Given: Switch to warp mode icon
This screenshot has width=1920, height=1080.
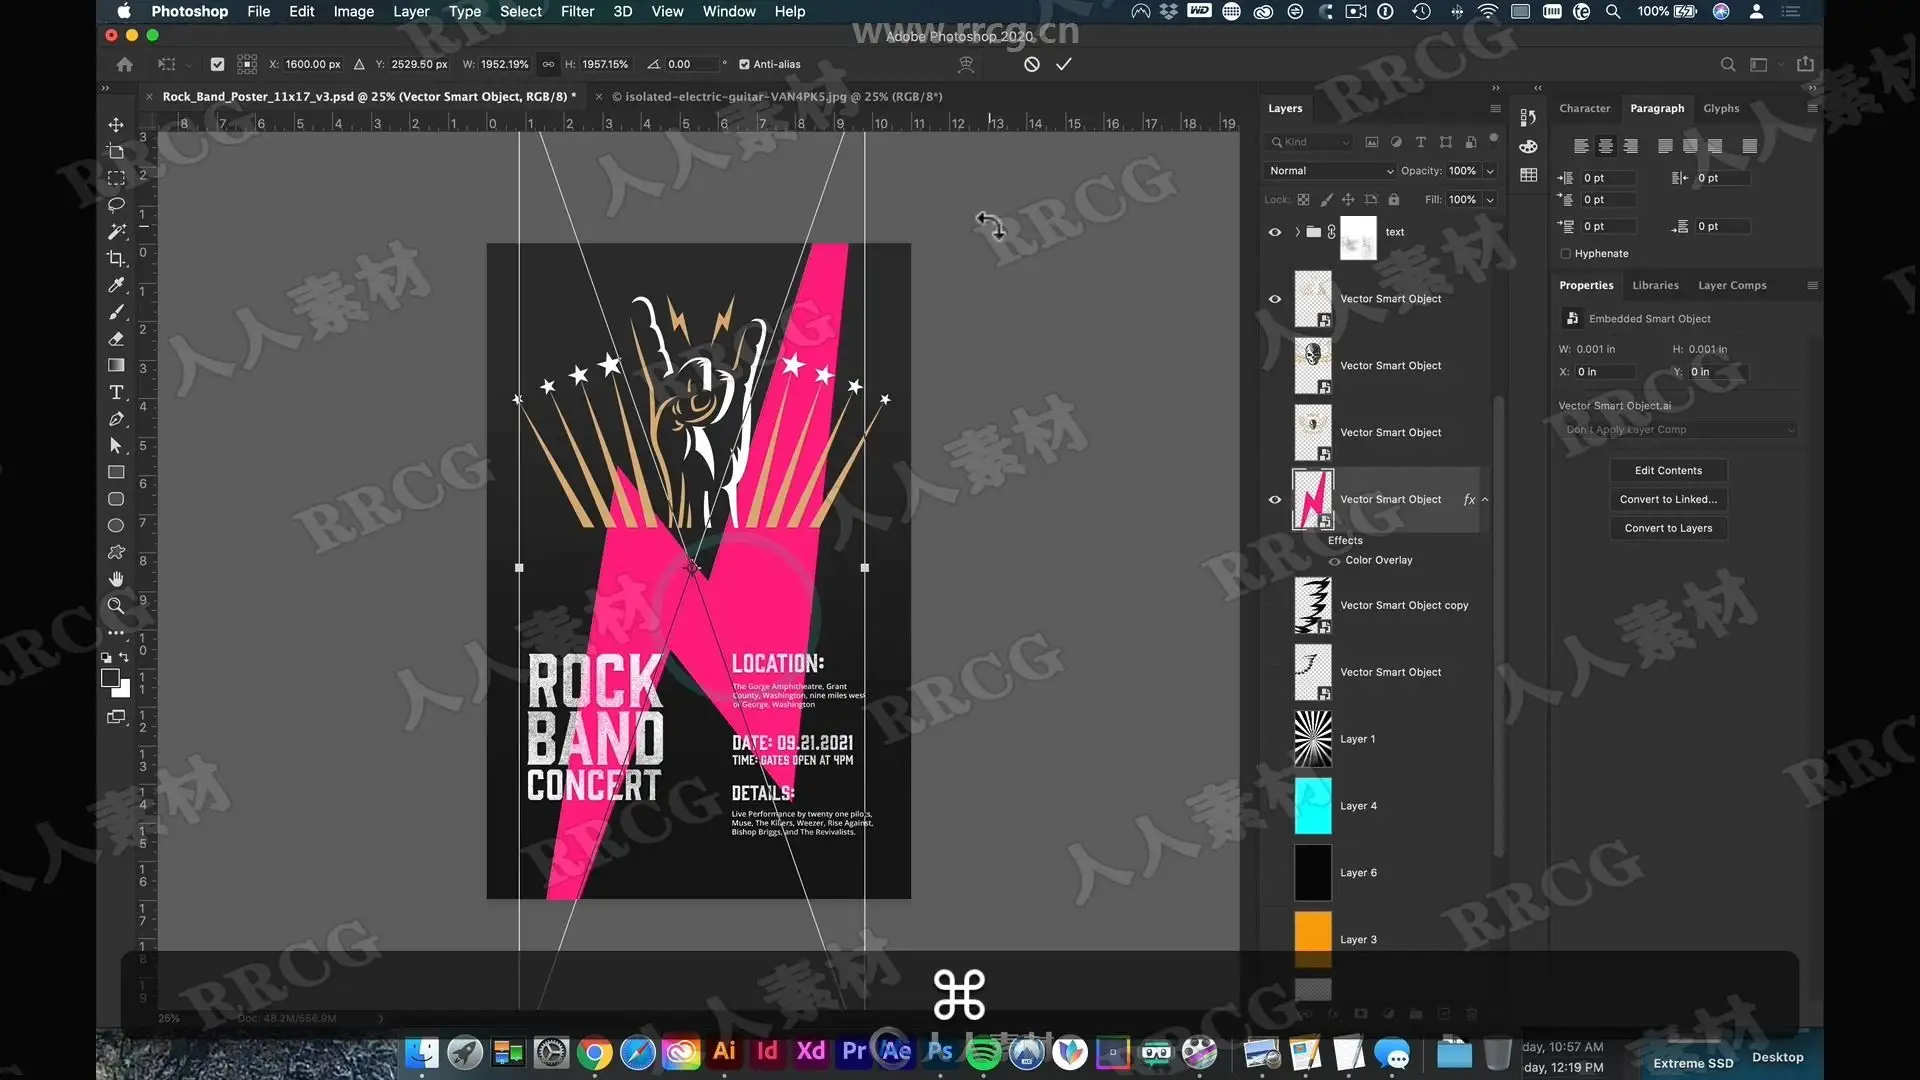Looking at the screenshot, I should [x=966, y=64].
